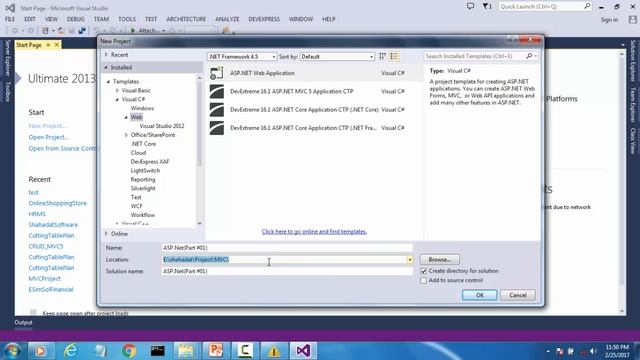The height and width of the screenshot is (360, 640).
Task: Open the DEVEXPRESS menu
Action: [x=264, y=19]
